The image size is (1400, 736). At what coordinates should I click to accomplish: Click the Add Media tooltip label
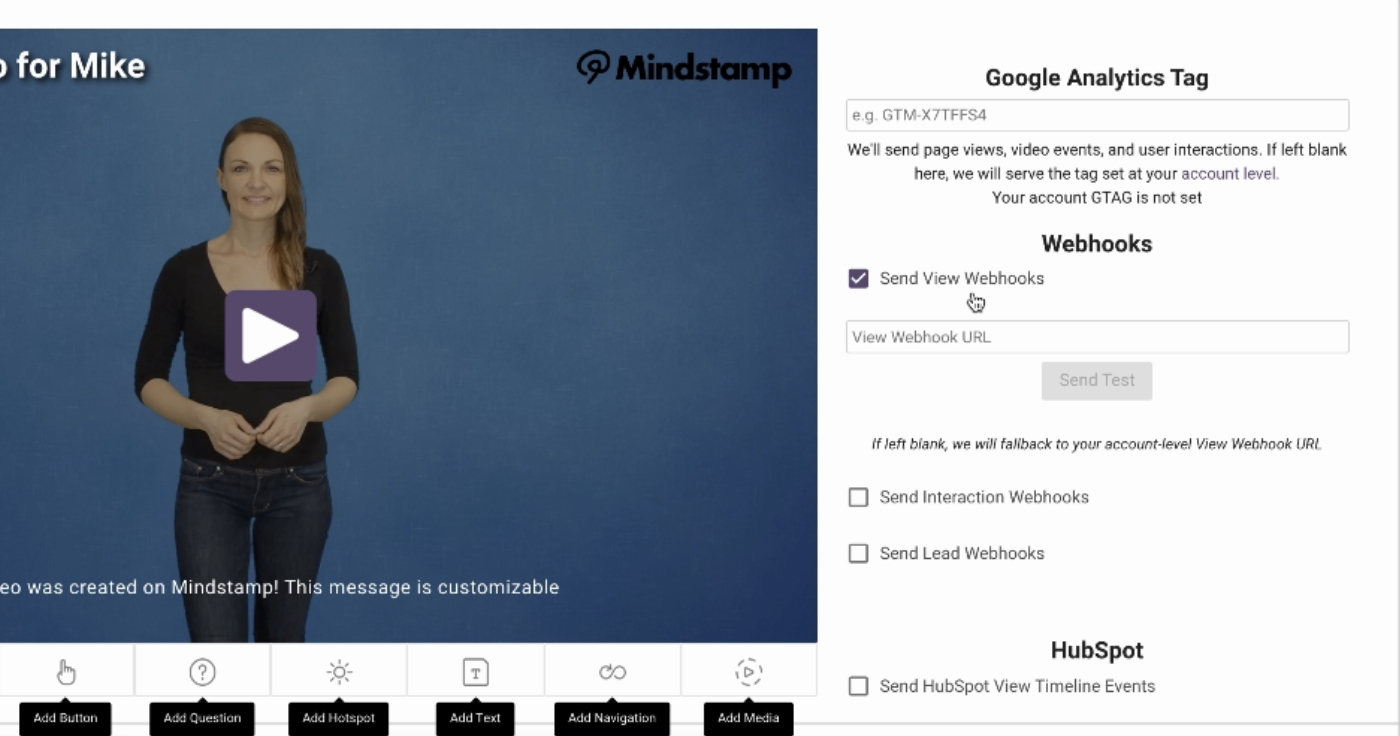748,718
